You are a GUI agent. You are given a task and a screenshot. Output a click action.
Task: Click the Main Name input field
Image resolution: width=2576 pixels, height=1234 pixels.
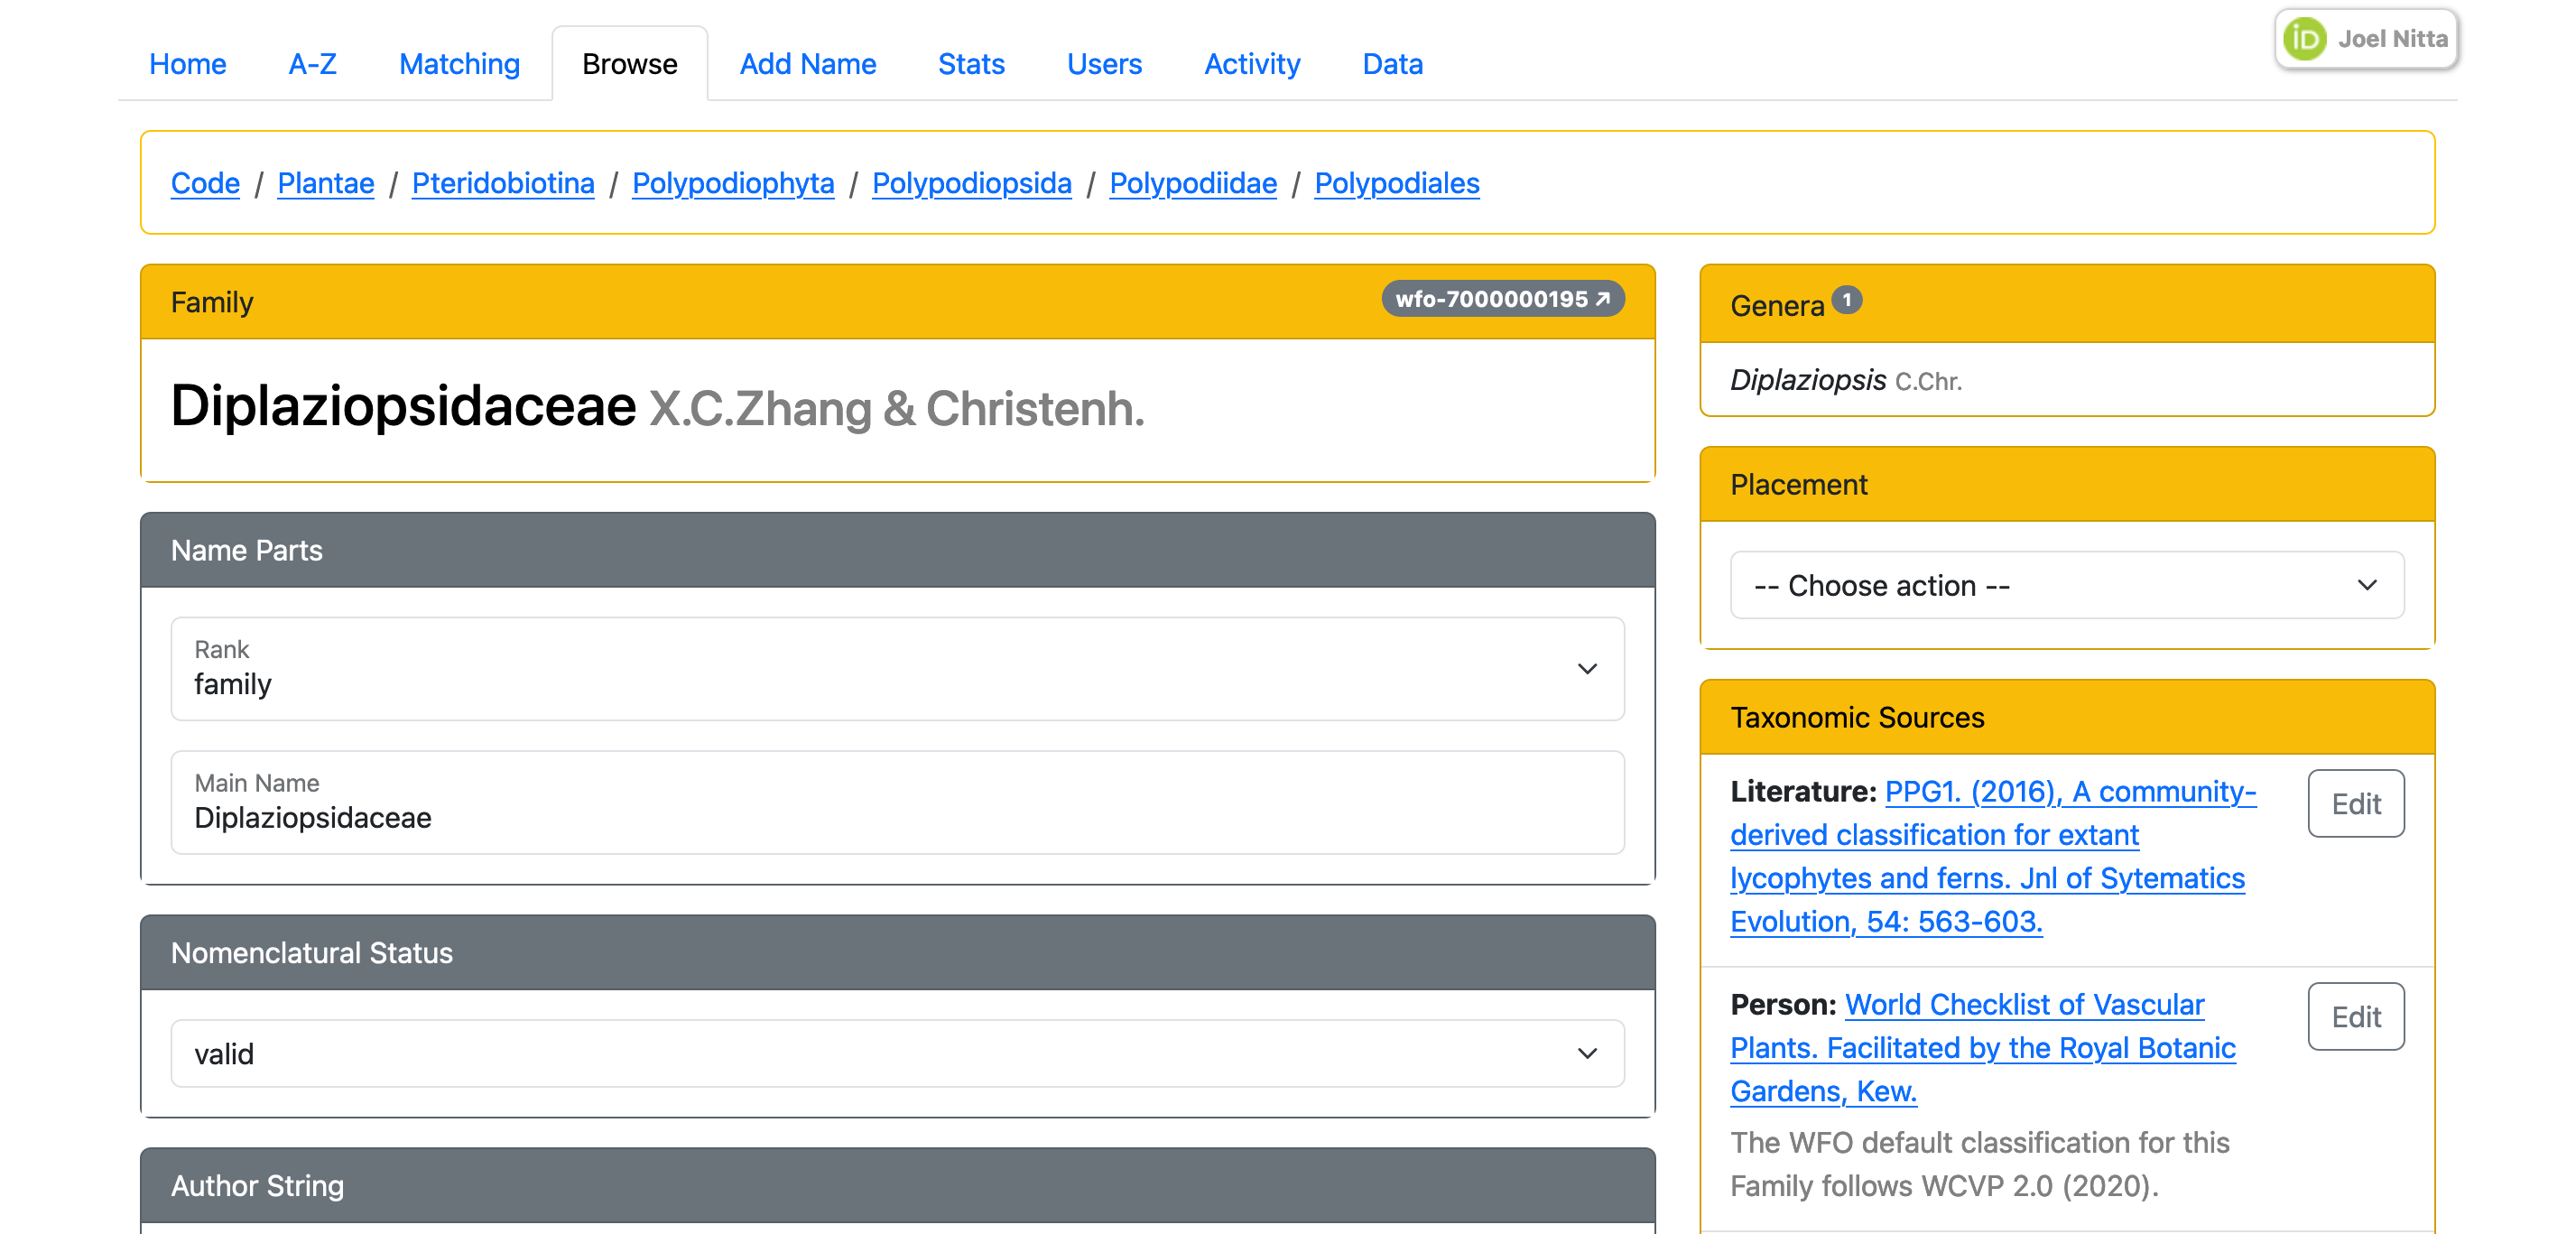(897, 817)
